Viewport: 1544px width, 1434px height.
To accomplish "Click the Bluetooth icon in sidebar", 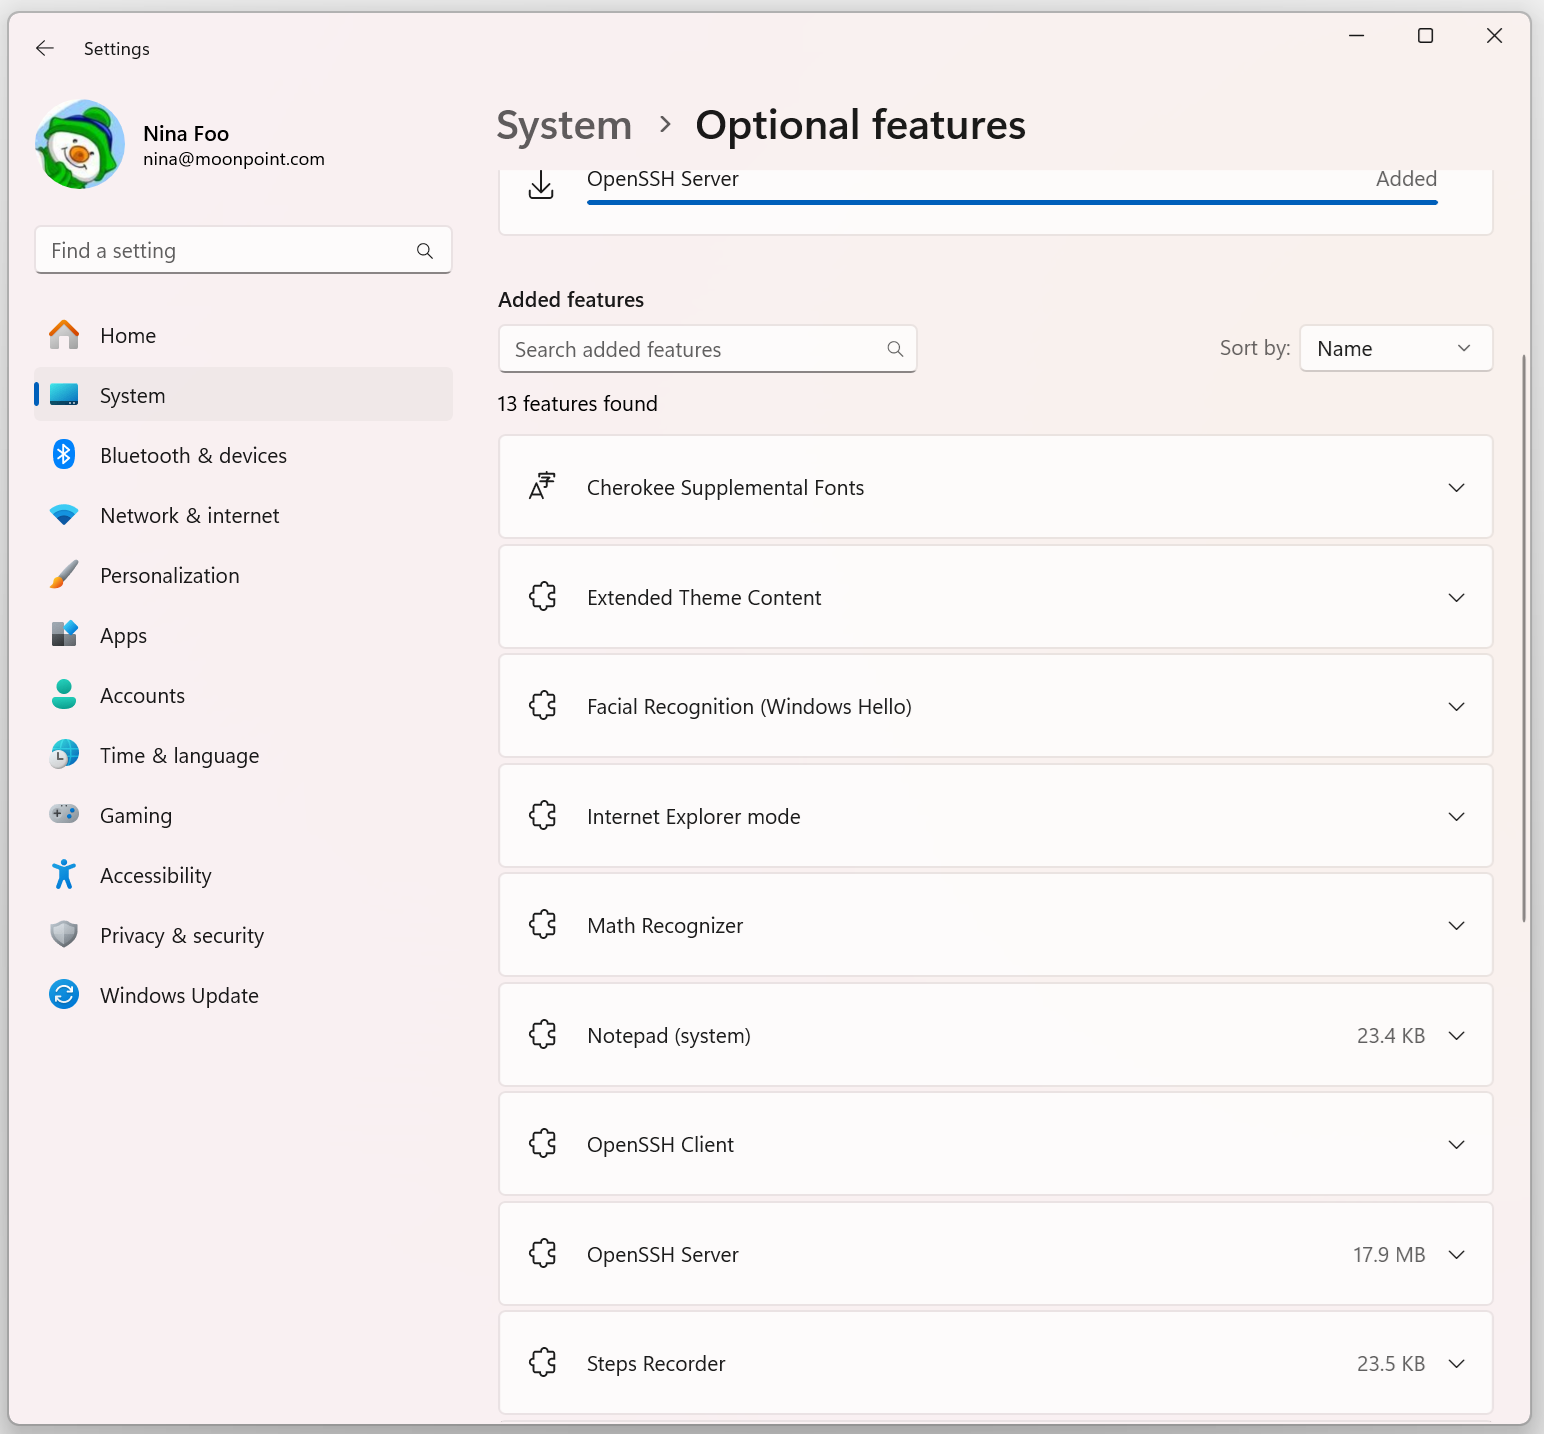I will click(x=64, y=455).
